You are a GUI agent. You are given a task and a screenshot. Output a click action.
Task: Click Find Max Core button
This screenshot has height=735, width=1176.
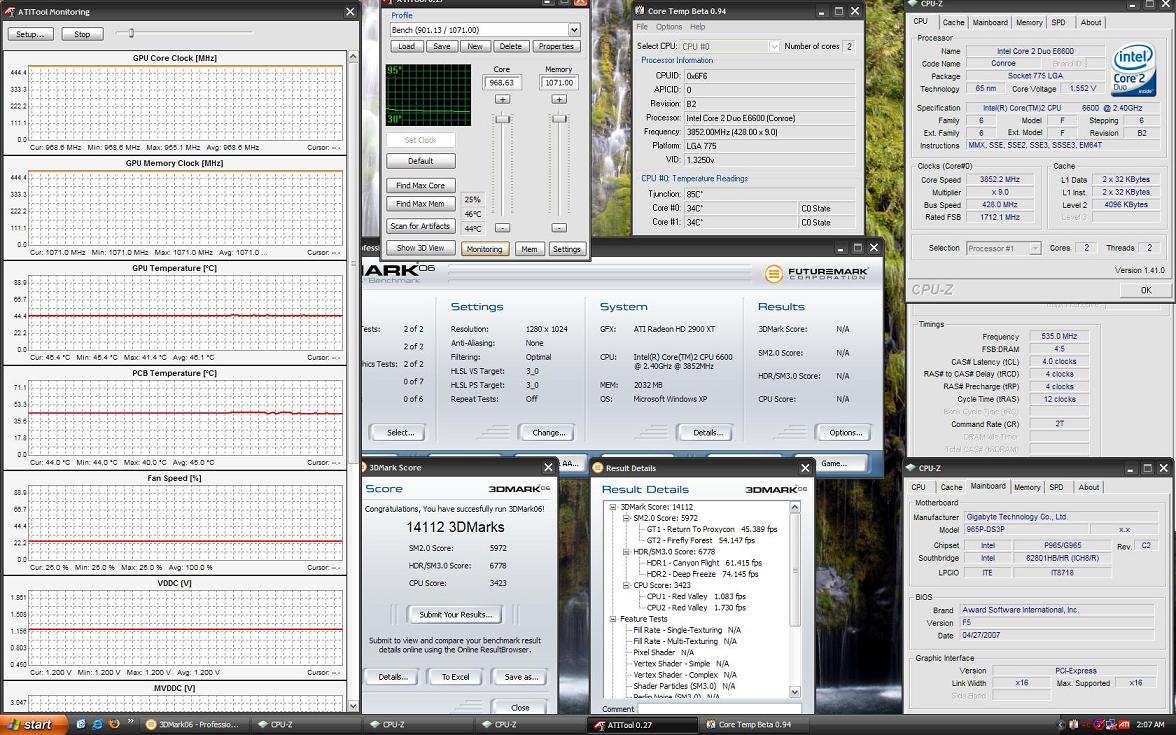click(x=421, y=185)
